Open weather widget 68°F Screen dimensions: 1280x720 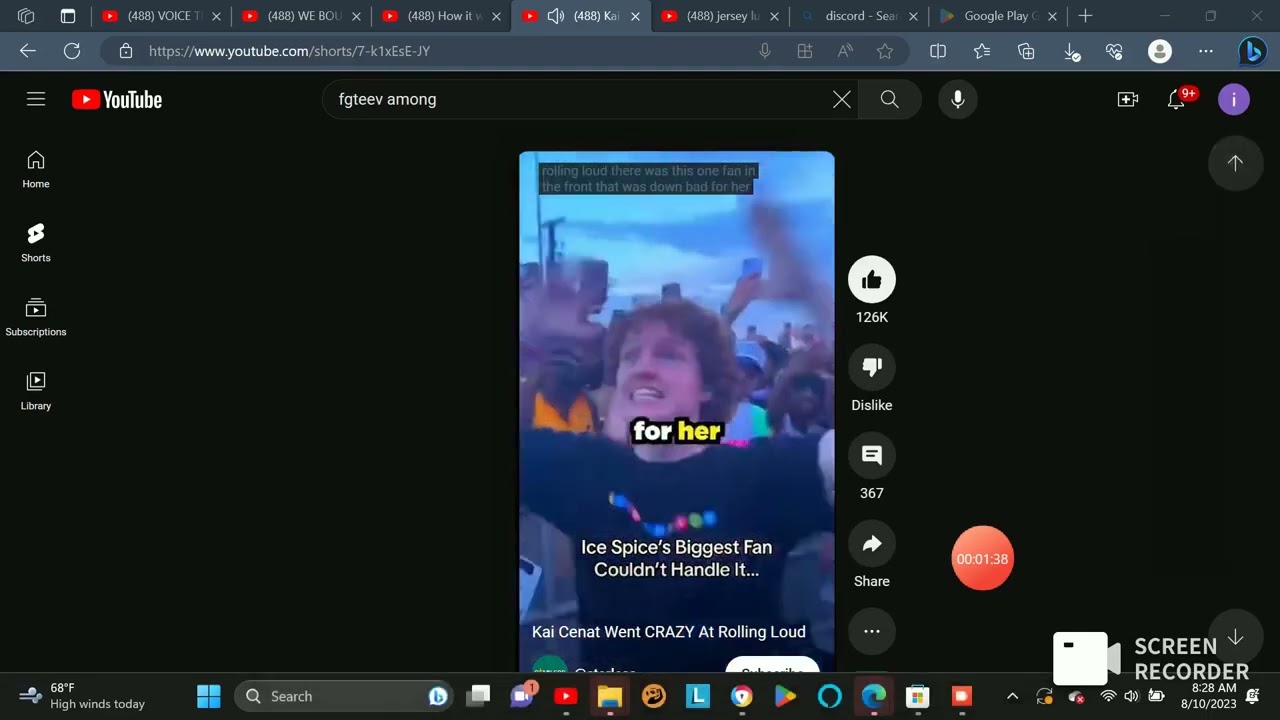pos(82,696)
